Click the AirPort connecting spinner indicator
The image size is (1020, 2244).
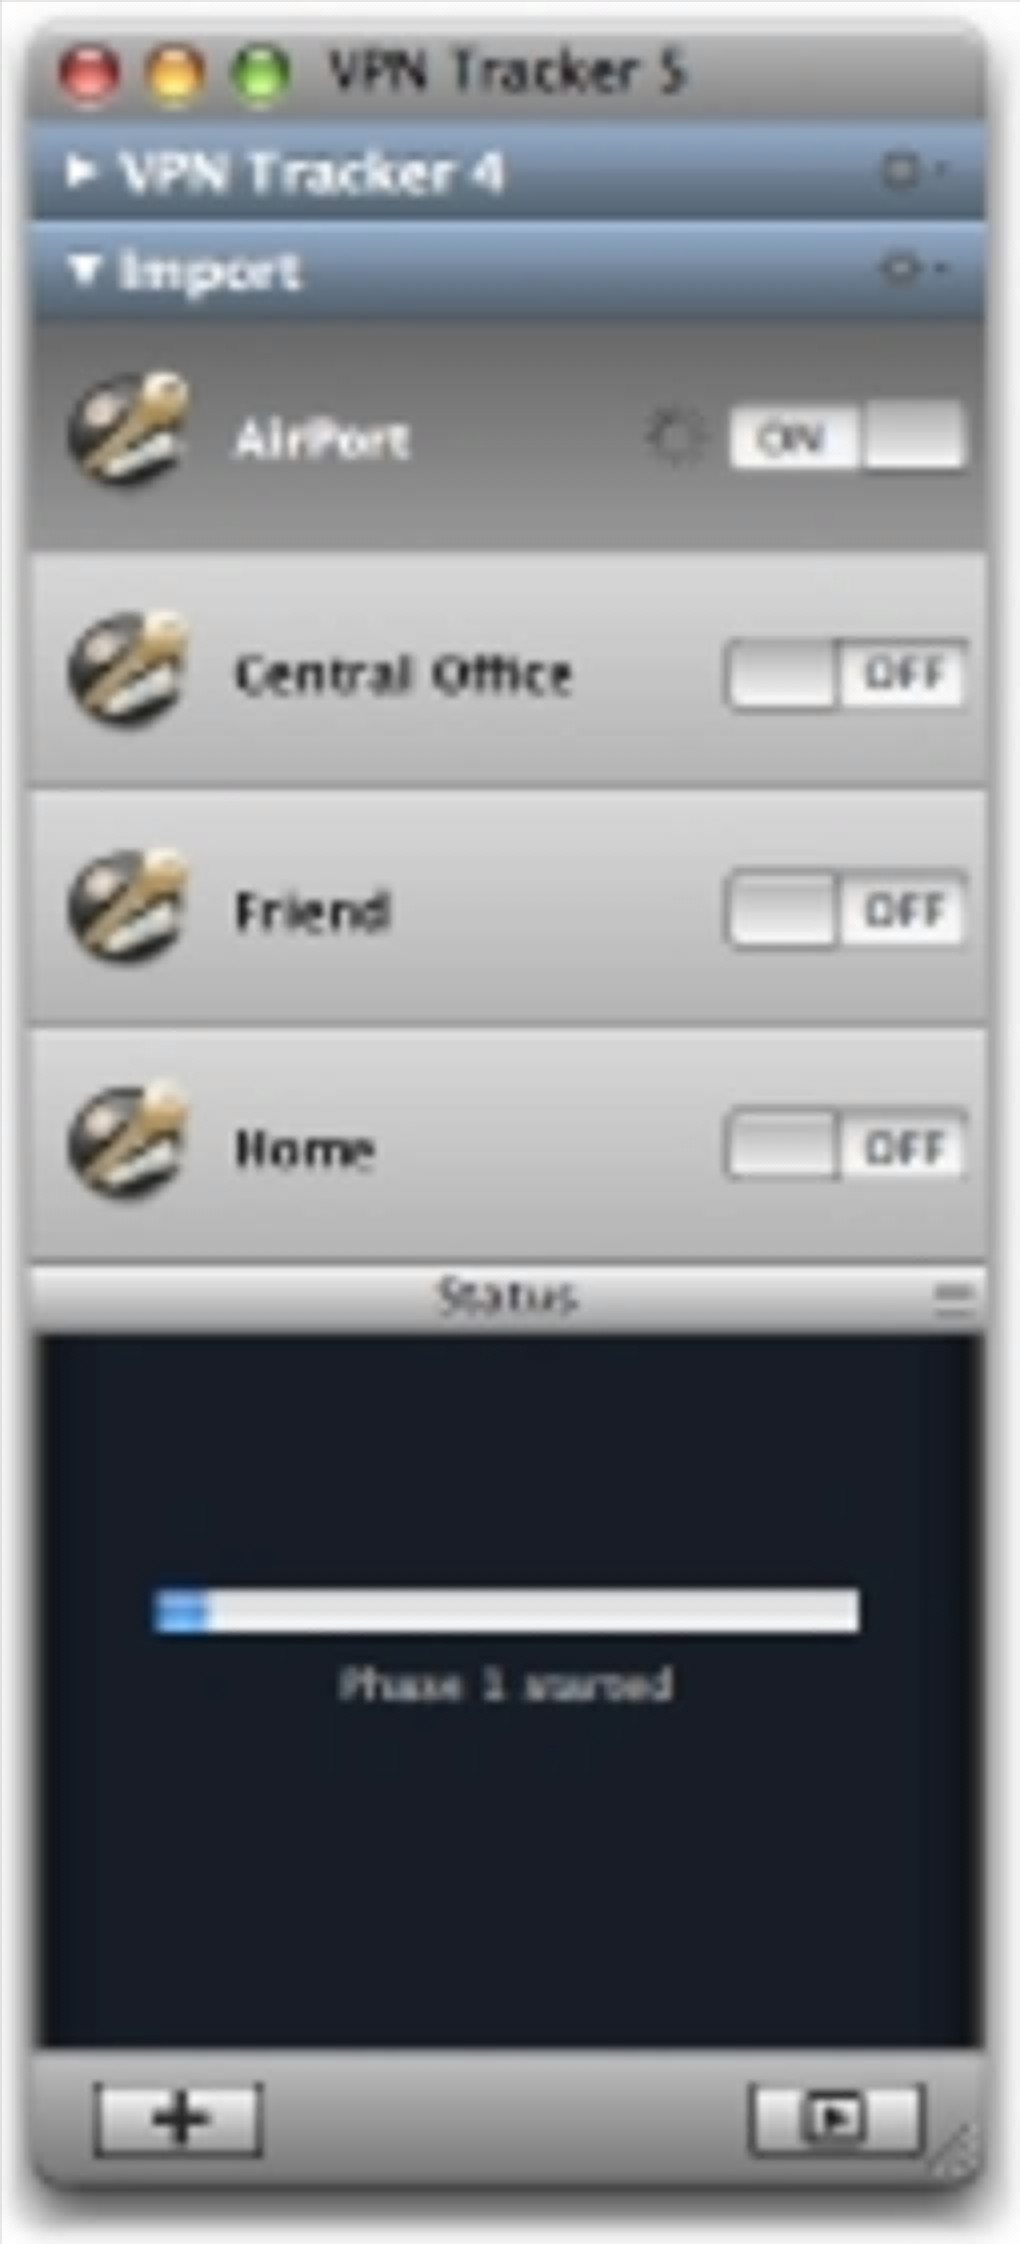(674, 437)
